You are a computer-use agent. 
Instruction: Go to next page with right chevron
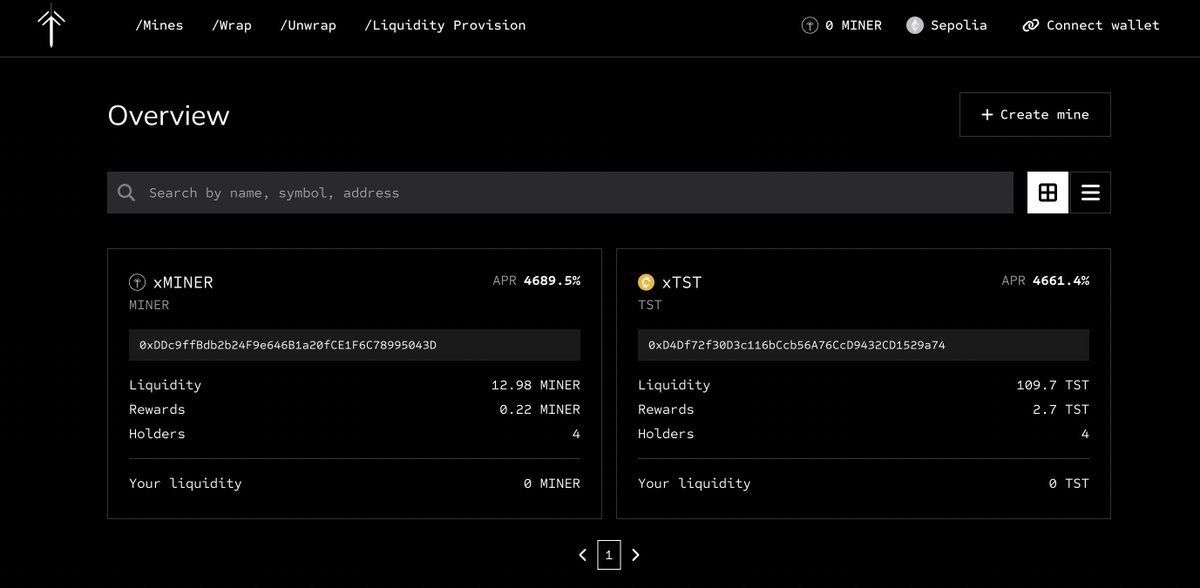tap(635, 554)
